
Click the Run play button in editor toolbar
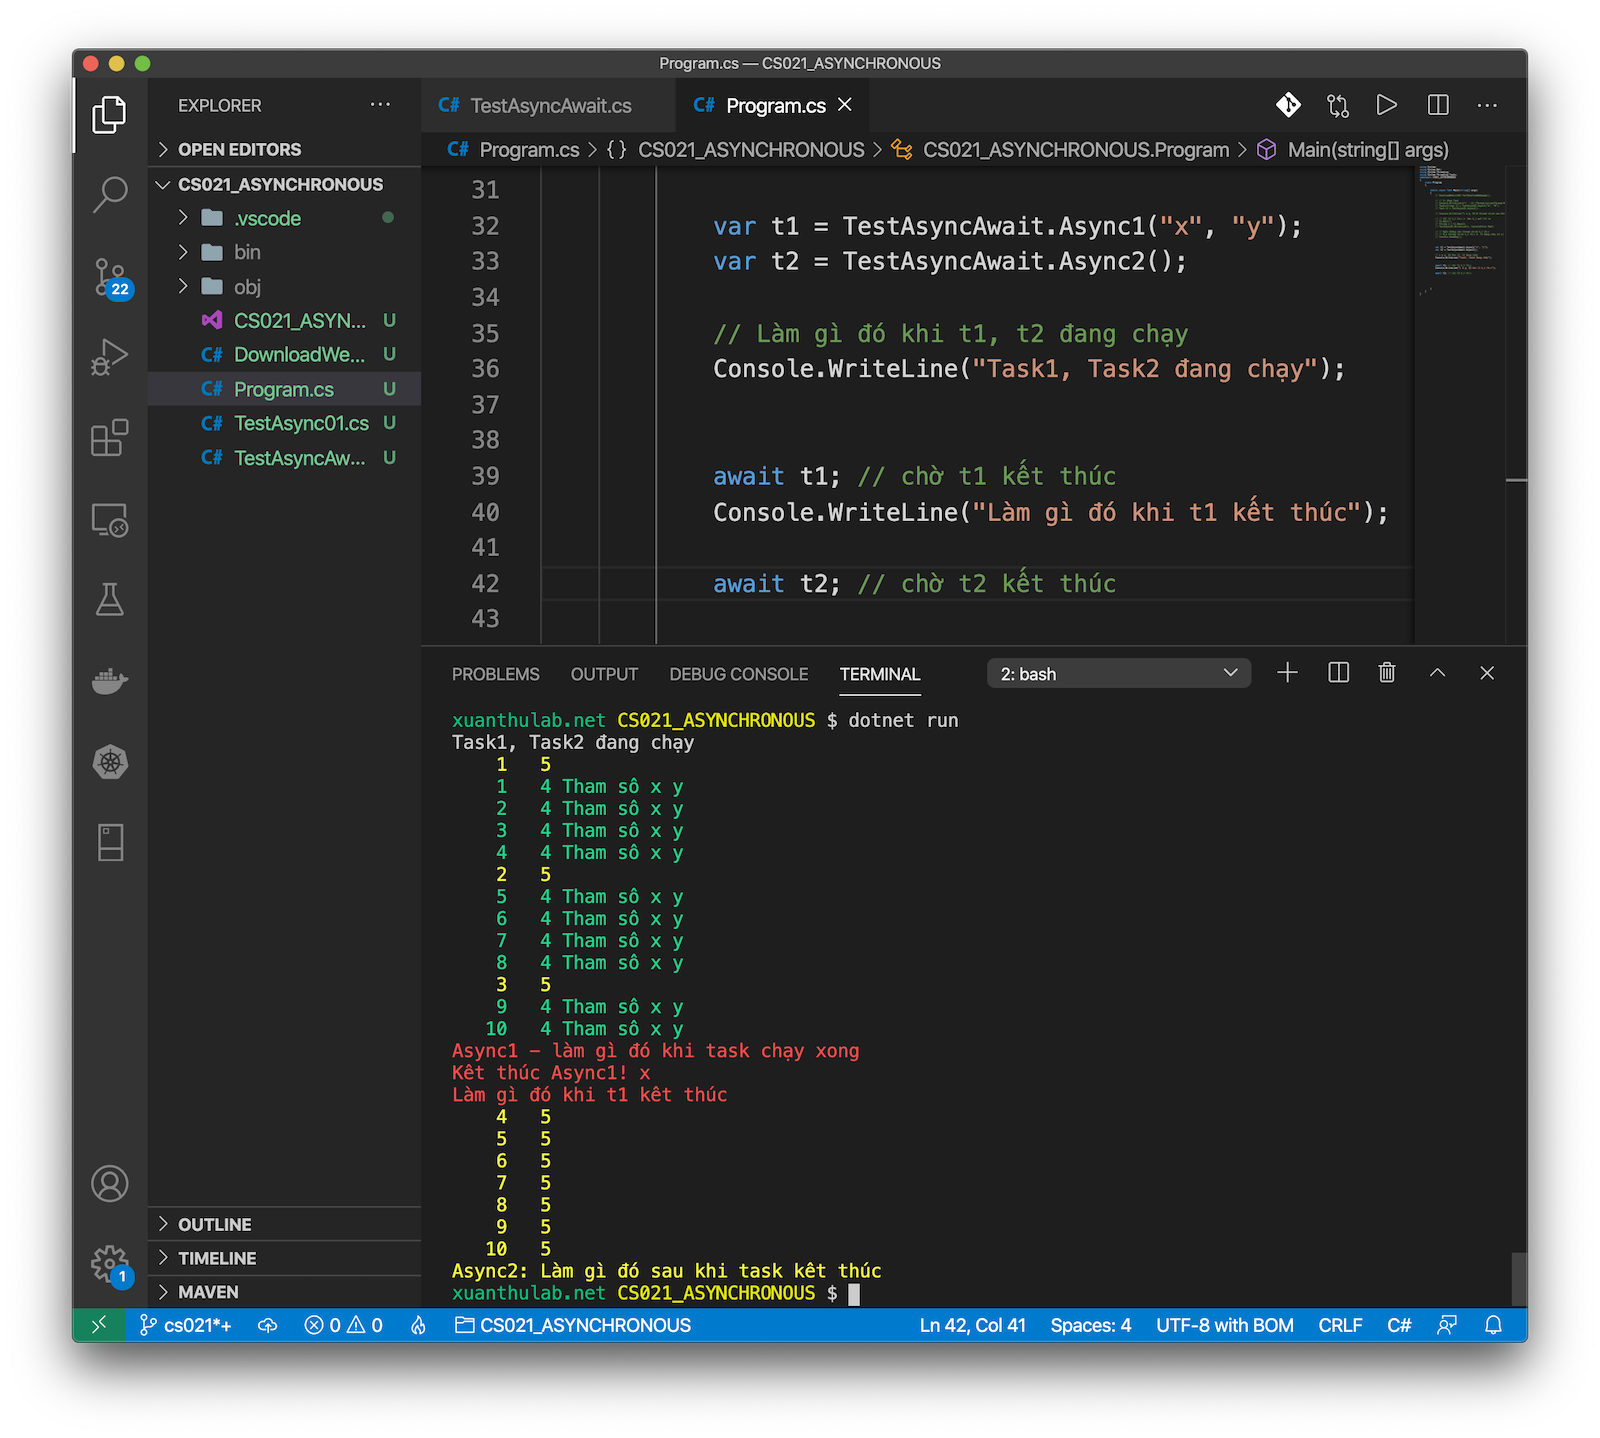[1386, 105]
